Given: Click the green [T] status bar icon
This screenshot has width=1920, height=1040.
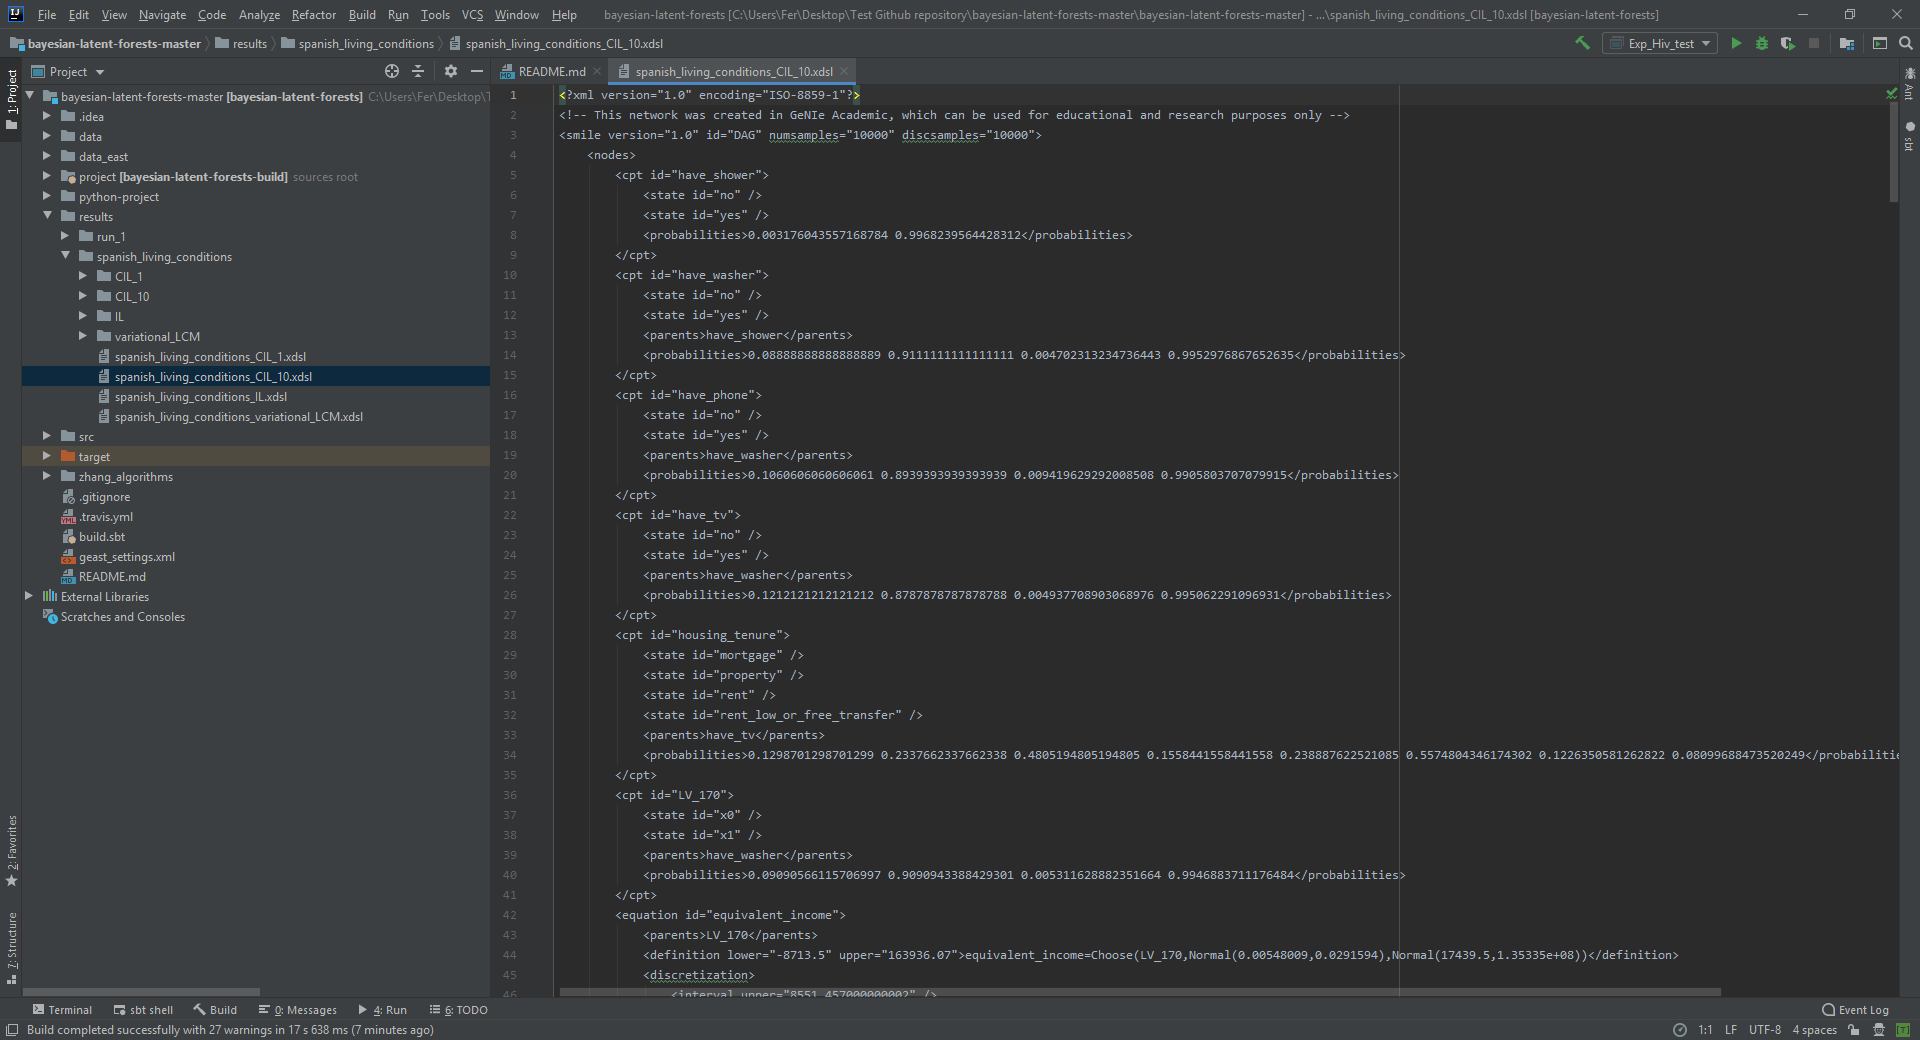Looking at the screenshot, I should coord(1904,1030).
